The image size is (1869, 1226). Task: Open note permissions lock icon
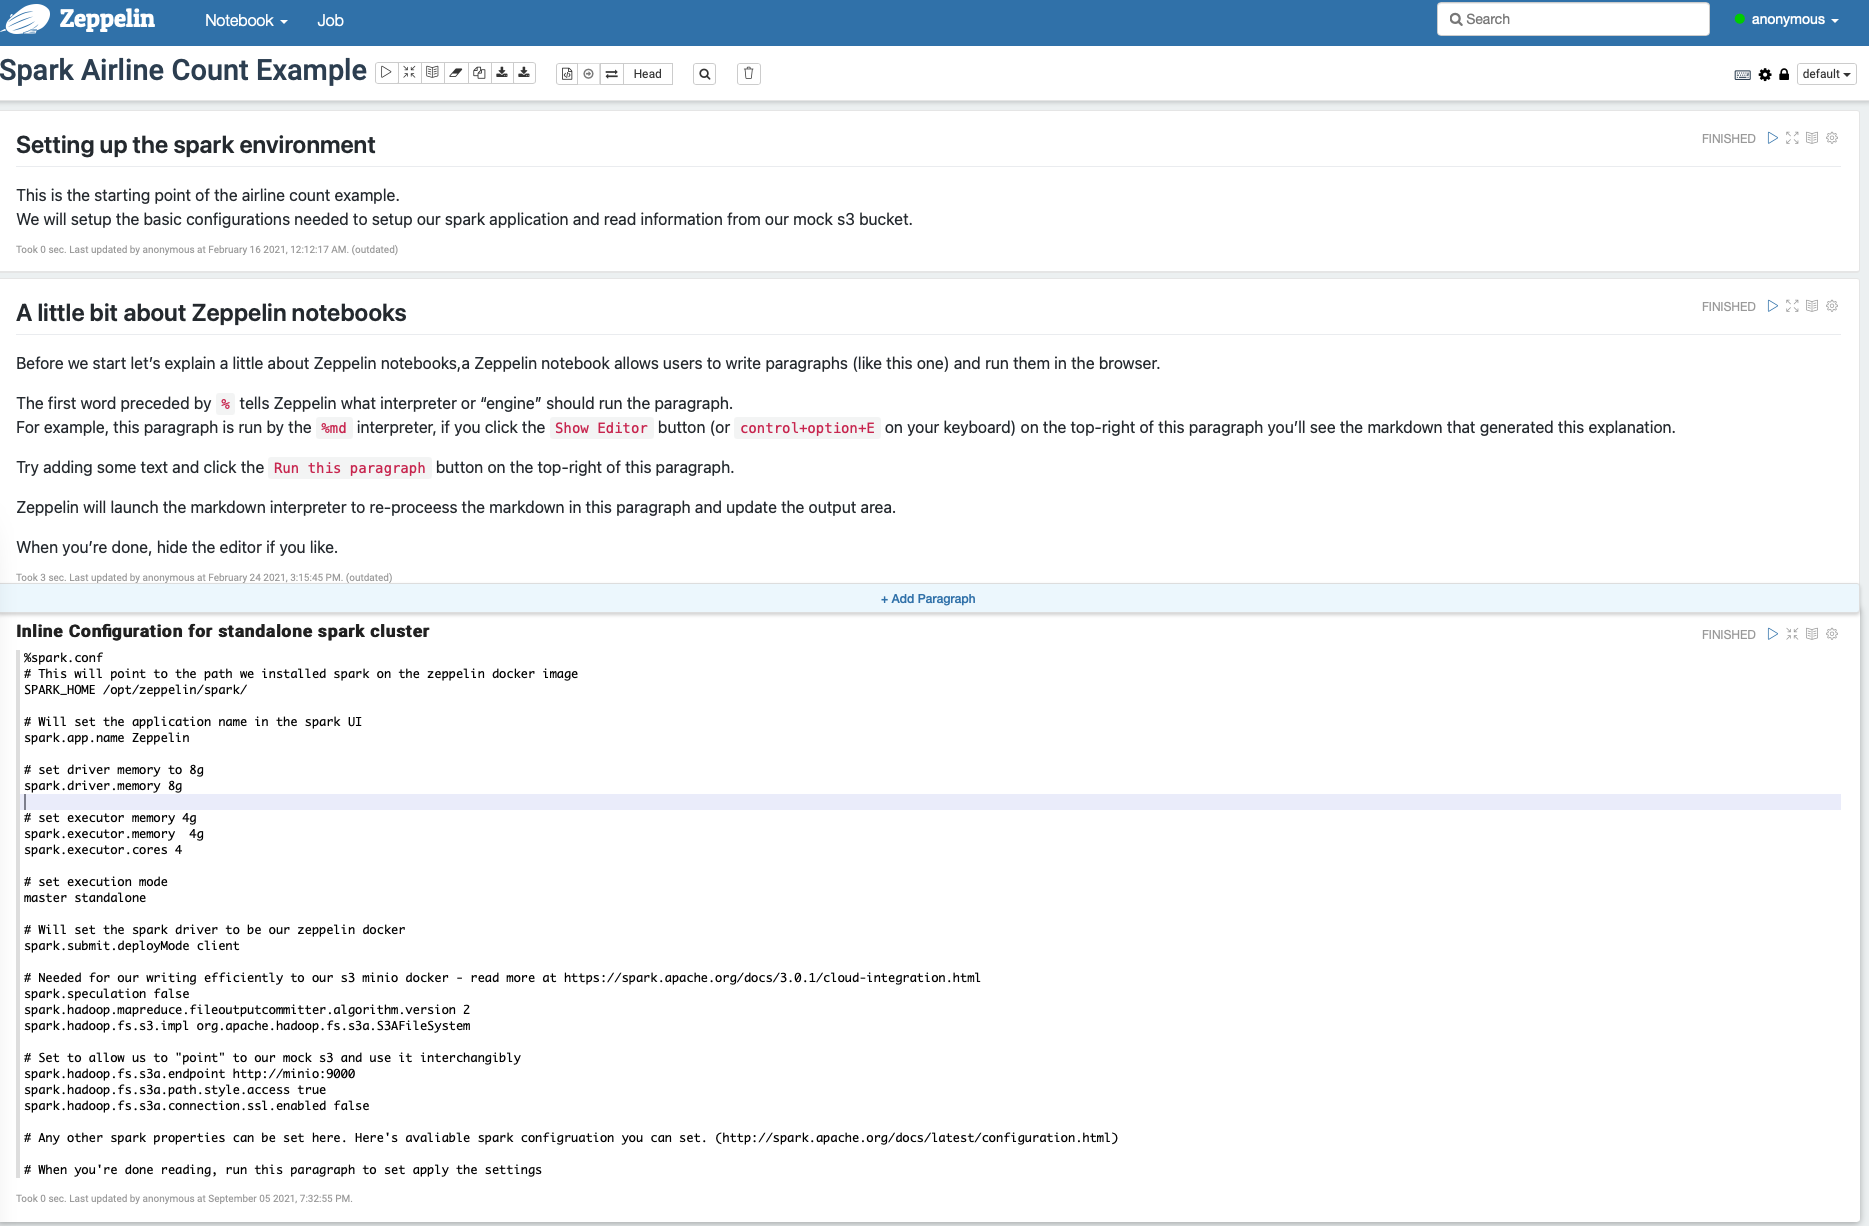[1784, 75]
